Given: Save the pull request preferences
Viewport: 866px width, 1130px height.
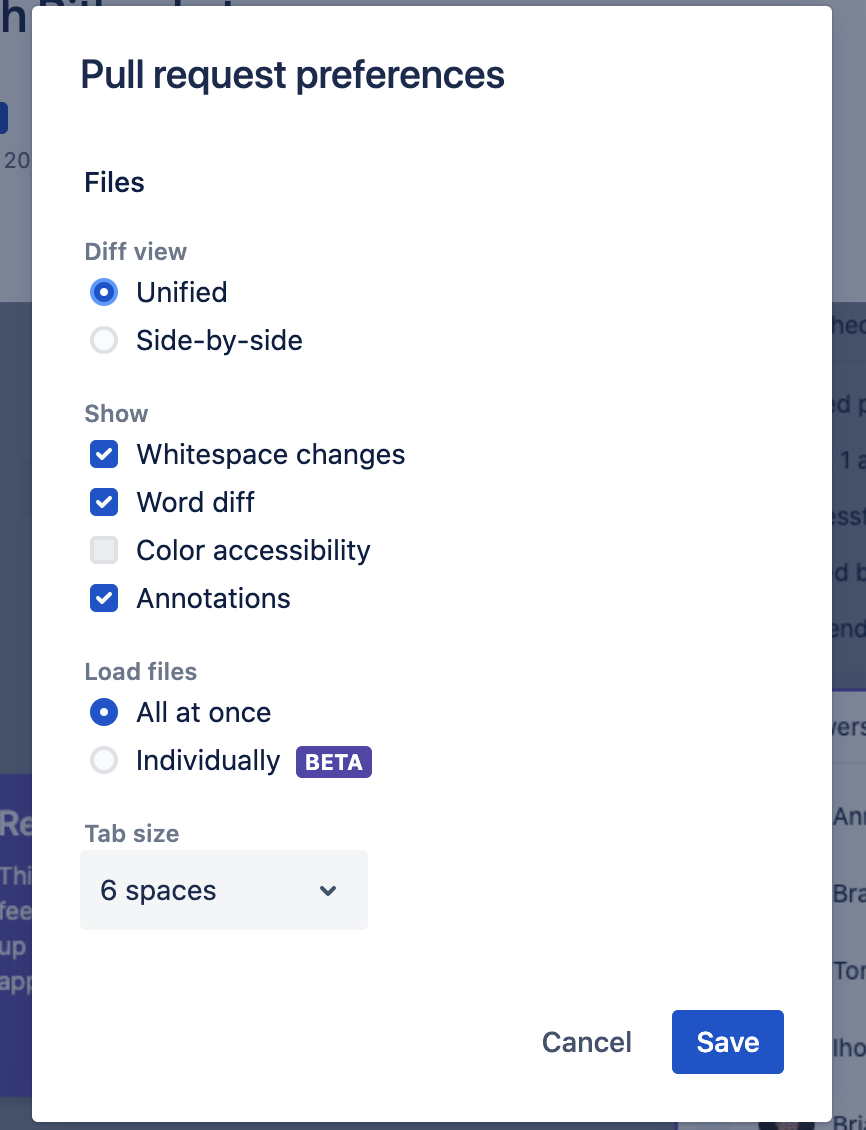Looking at the screenshot, I should [x=727, y=1041].
